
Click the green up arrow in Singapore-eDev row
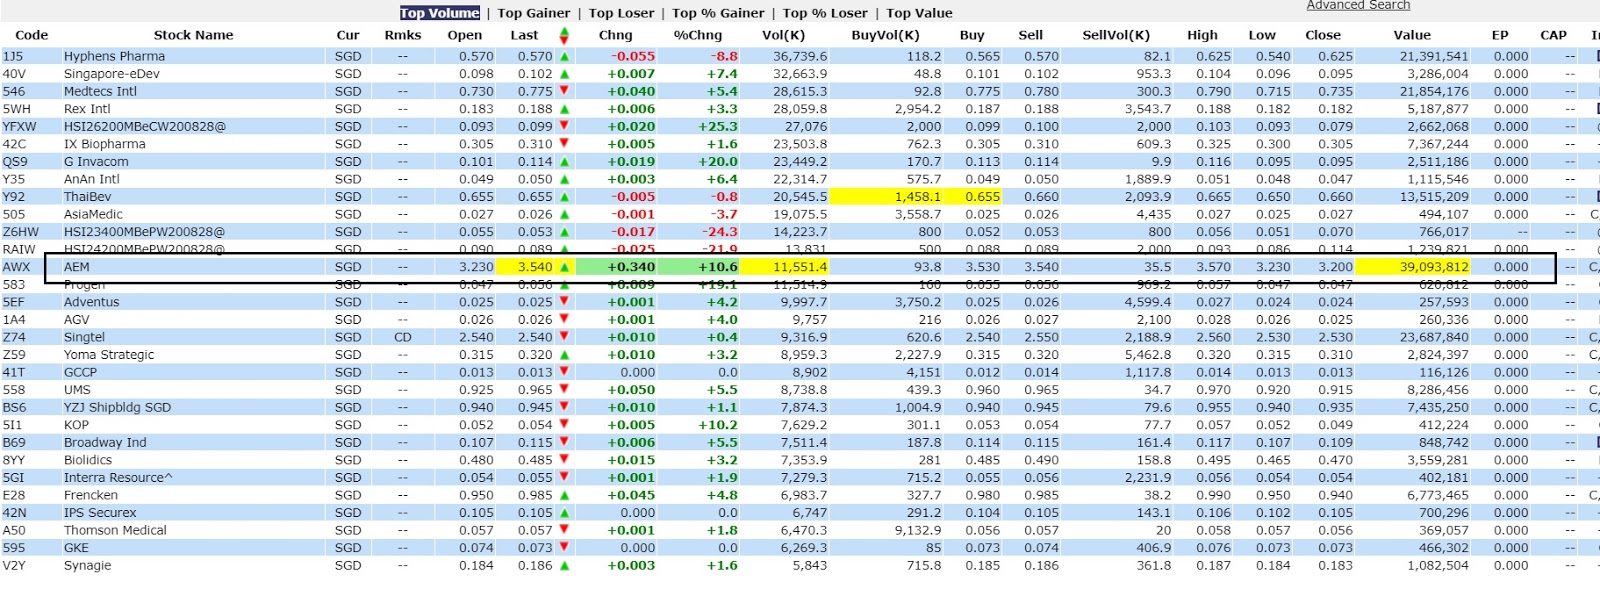564,74
